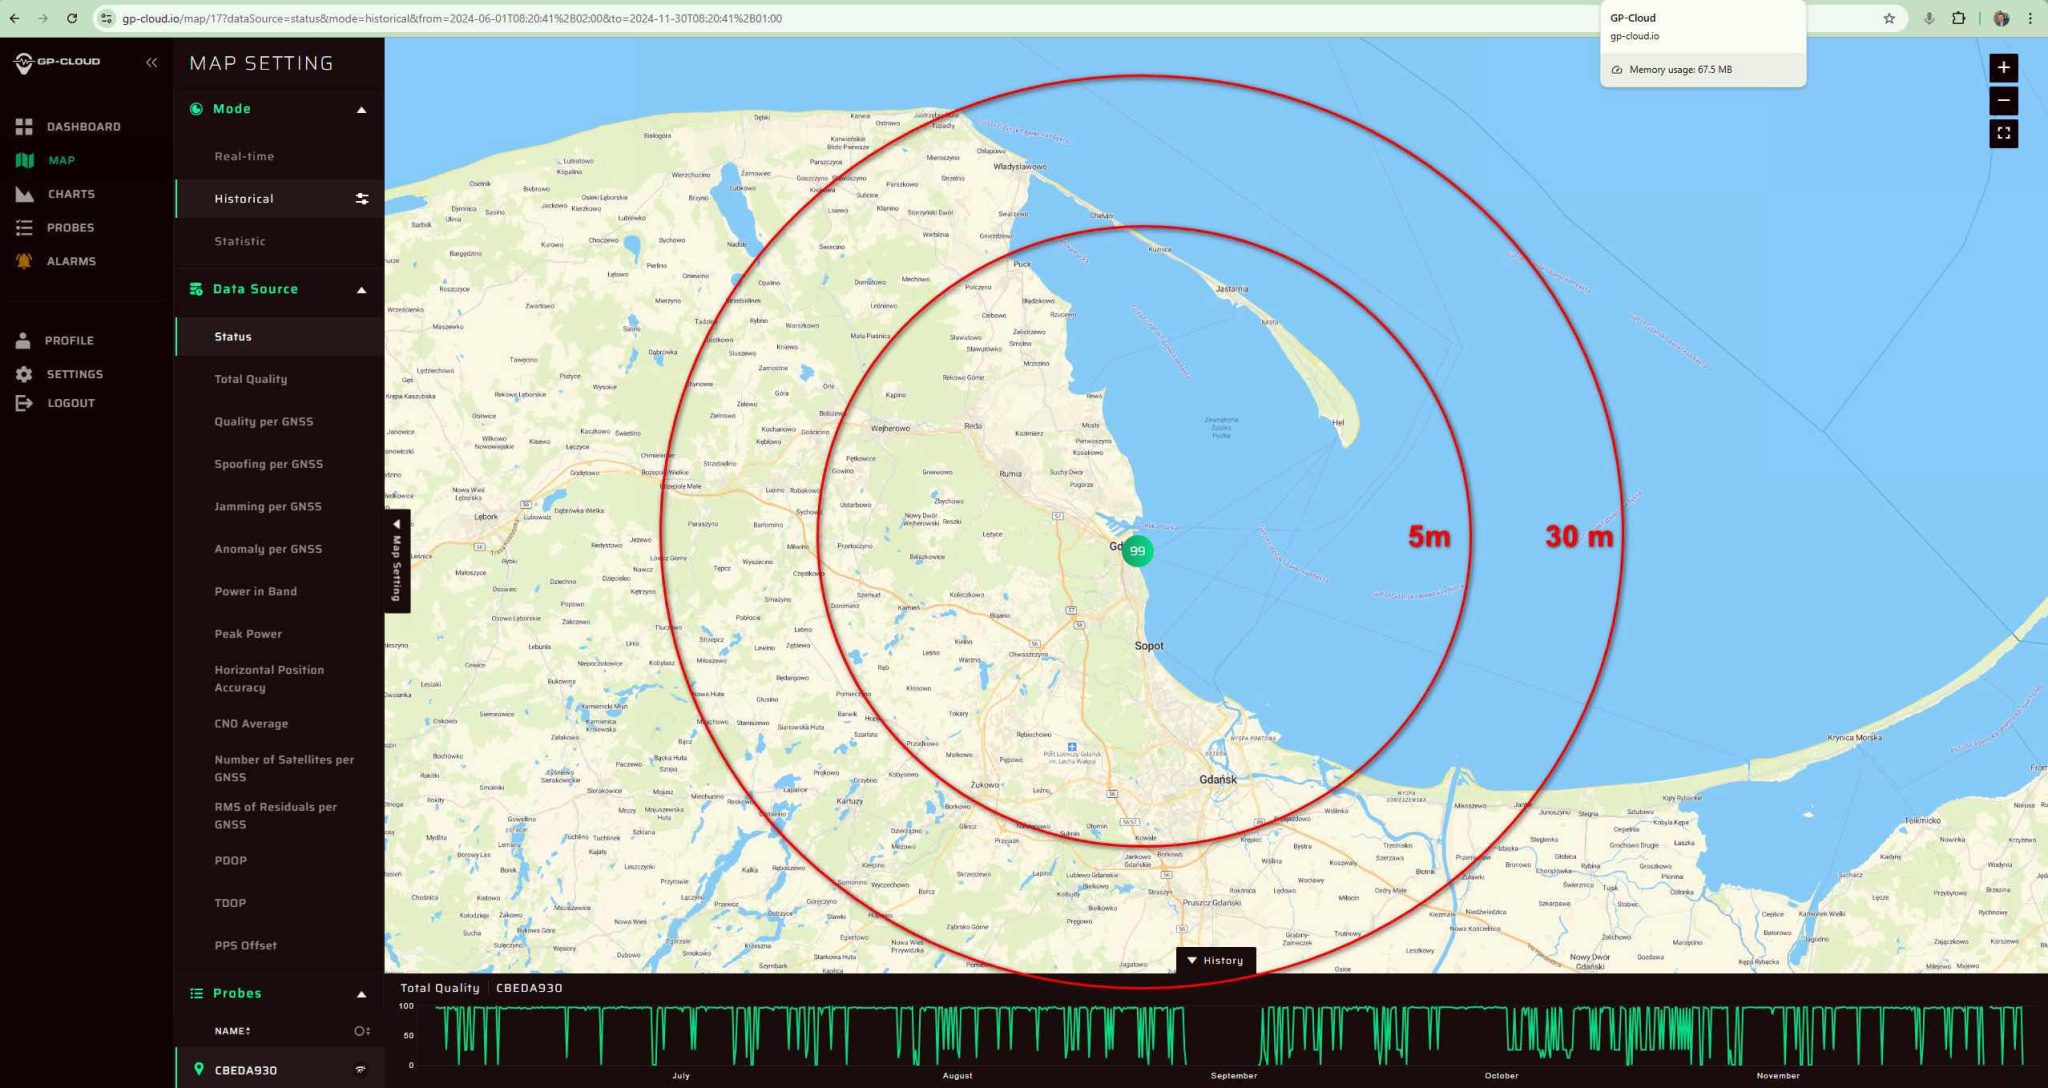Click the signal icon next to CBEDA930
The height and width of the screenshot is (1088, 2048).
click(x=360, y=1069)
